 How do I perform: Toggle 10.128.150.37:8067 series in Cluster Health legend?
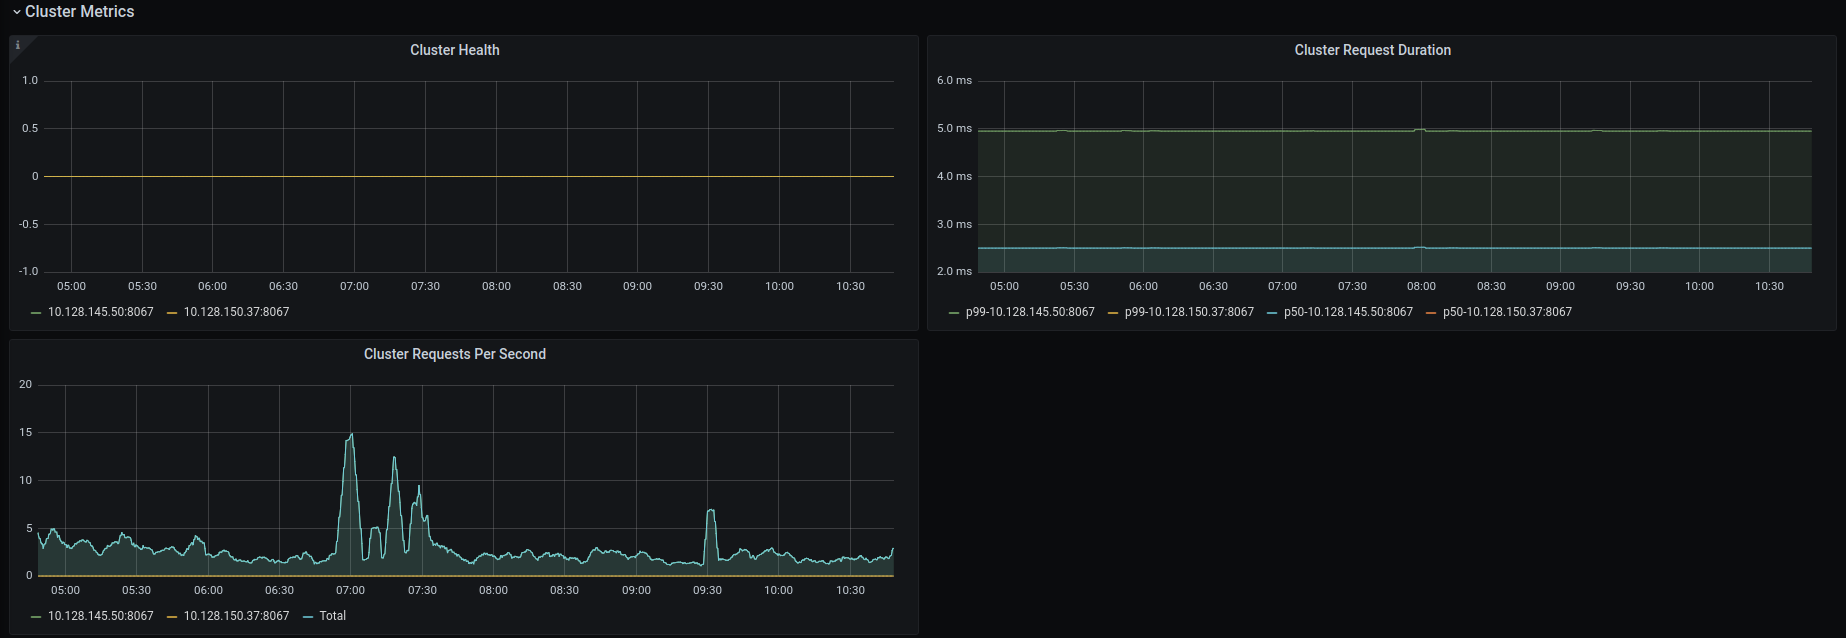tap(236, 312)
